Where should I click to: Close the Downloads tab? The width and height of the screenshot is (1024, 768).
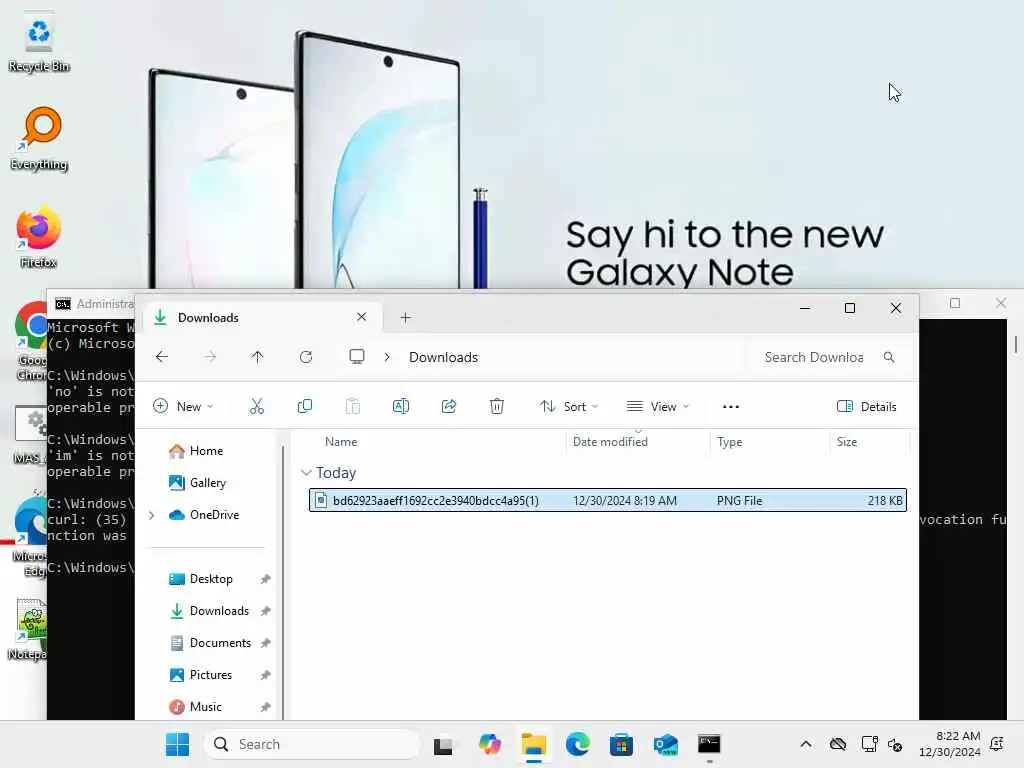[x=361, y=317]
